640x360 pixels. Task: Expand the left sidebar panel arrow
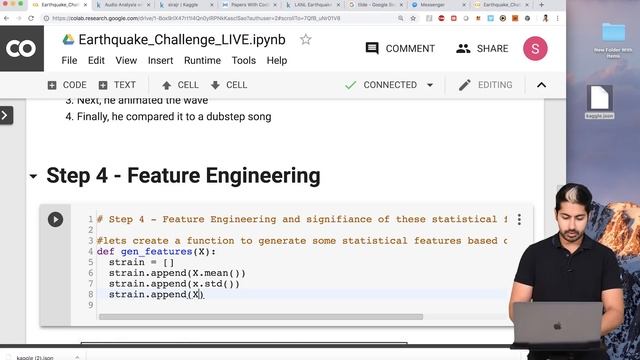coord(6,116)
